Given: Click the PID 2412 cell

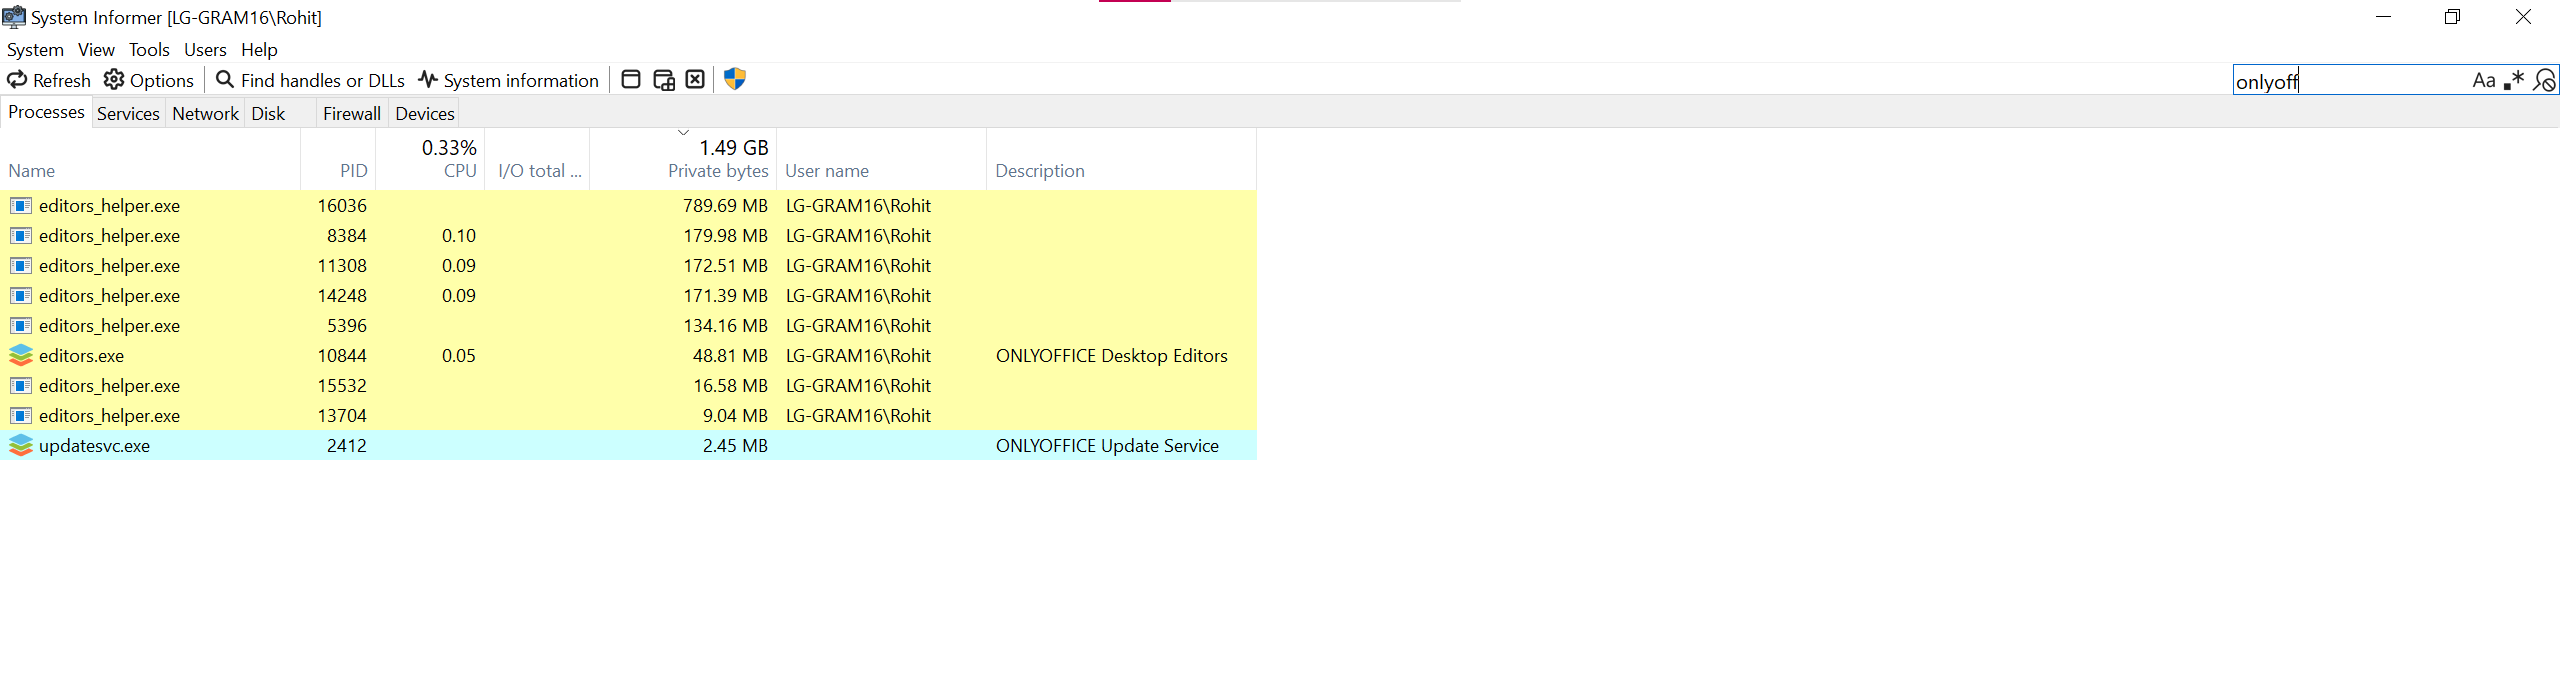Looking at the screenshot, I should tap(347, 446).
